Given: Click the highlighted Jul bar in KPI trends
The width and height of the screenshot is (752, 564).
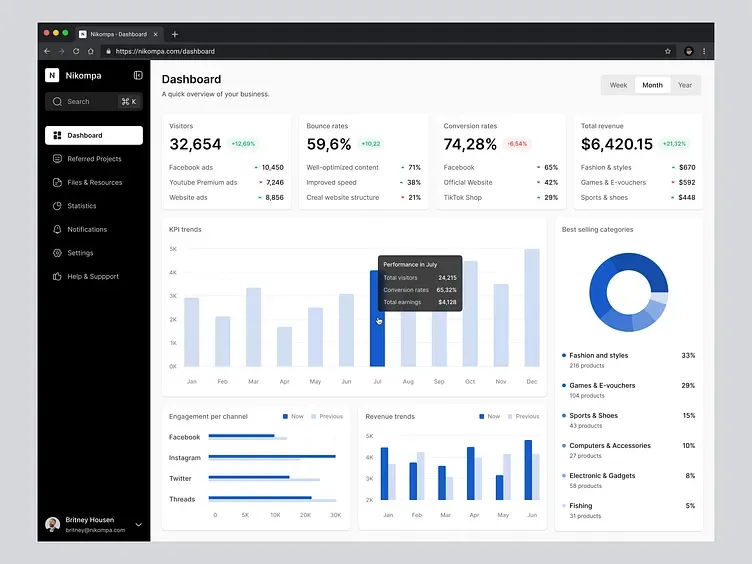Looking at the screenshot, I should click(377, 318).
